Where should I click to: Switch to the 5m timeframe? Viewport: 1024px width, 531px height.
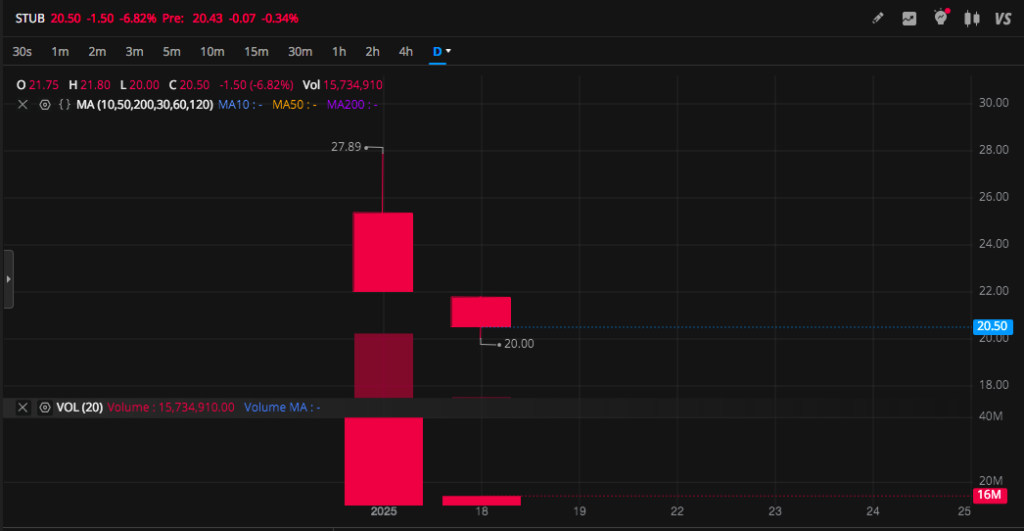(x=172, y=51)
